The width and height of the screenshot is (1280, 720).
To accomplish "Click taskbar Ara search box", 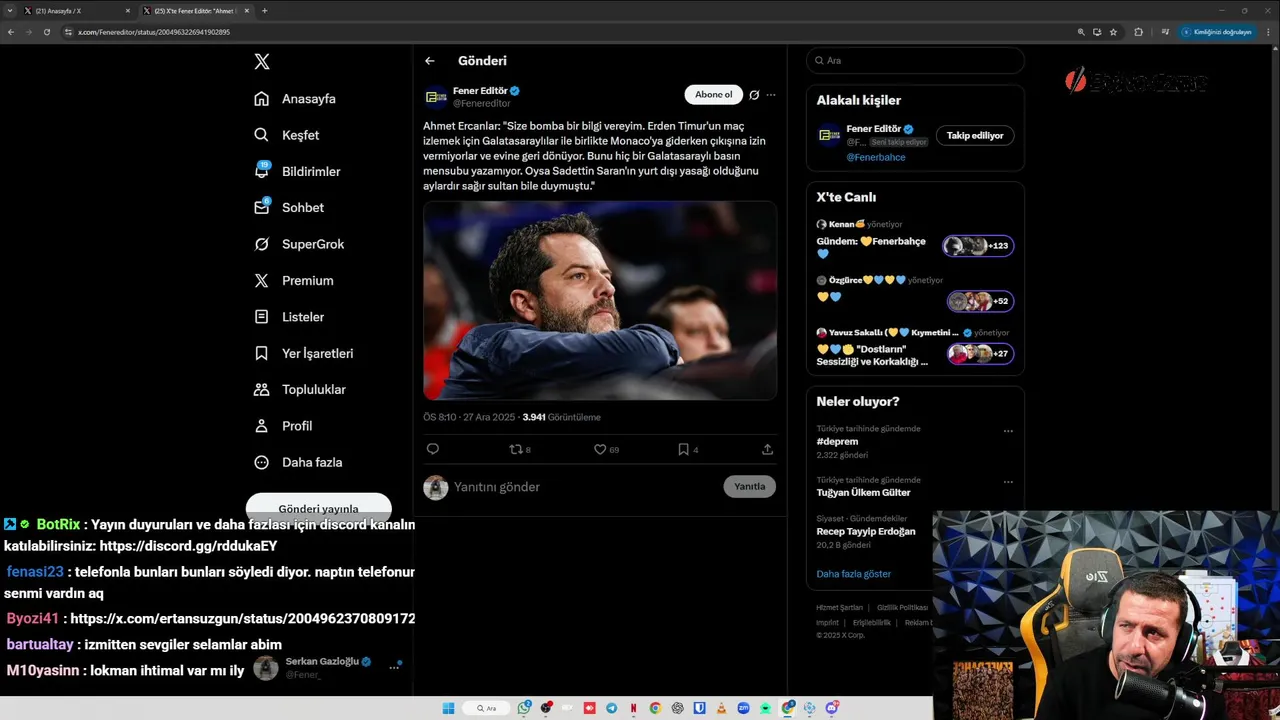I will point(487,708).
